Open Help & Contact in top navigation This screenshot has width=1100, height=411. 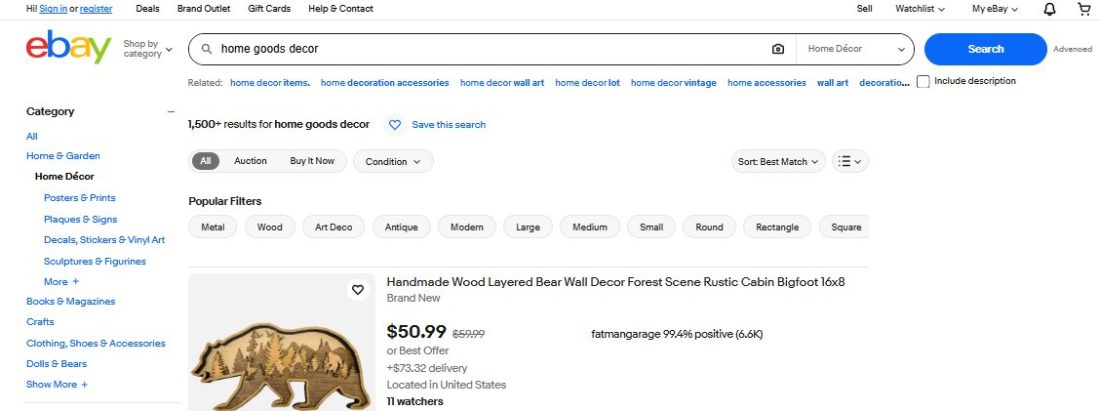tap(341, 9)
